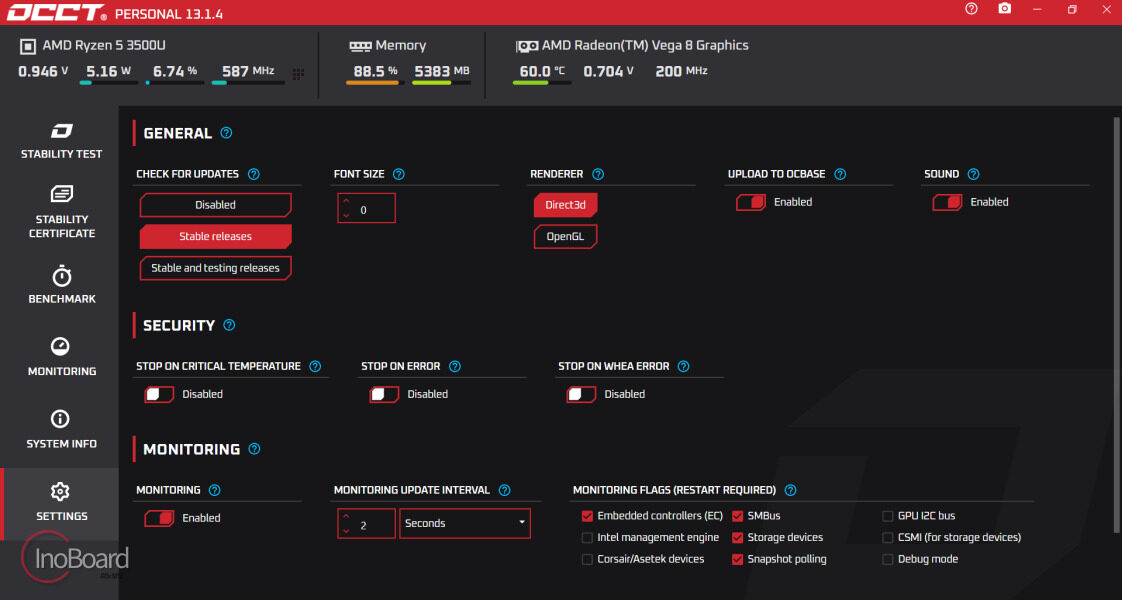Choose Stable and testing releases option

click(x=215, y=268)
